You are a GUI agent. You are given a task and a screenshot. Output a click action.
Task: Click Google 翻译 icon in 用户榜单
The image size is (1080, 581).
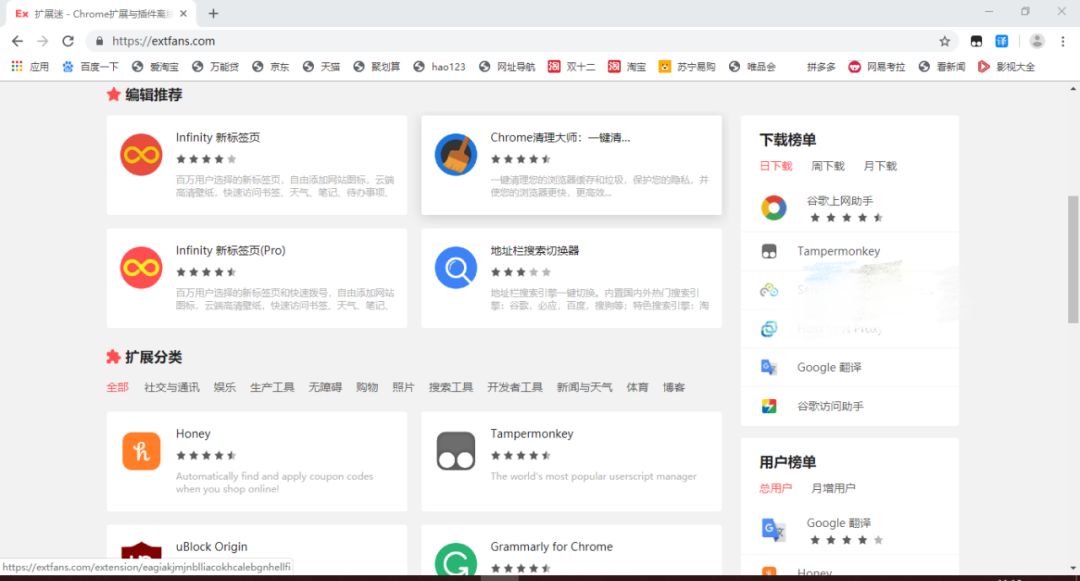coord(773,530)
